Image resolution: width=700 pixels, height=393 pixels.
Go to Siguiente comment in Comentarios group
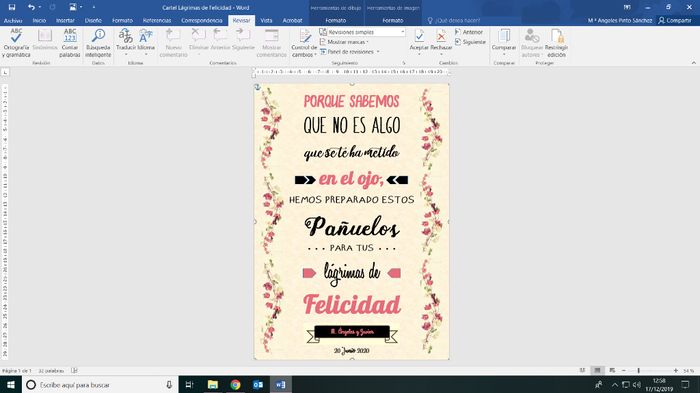[x=243, y=36]
